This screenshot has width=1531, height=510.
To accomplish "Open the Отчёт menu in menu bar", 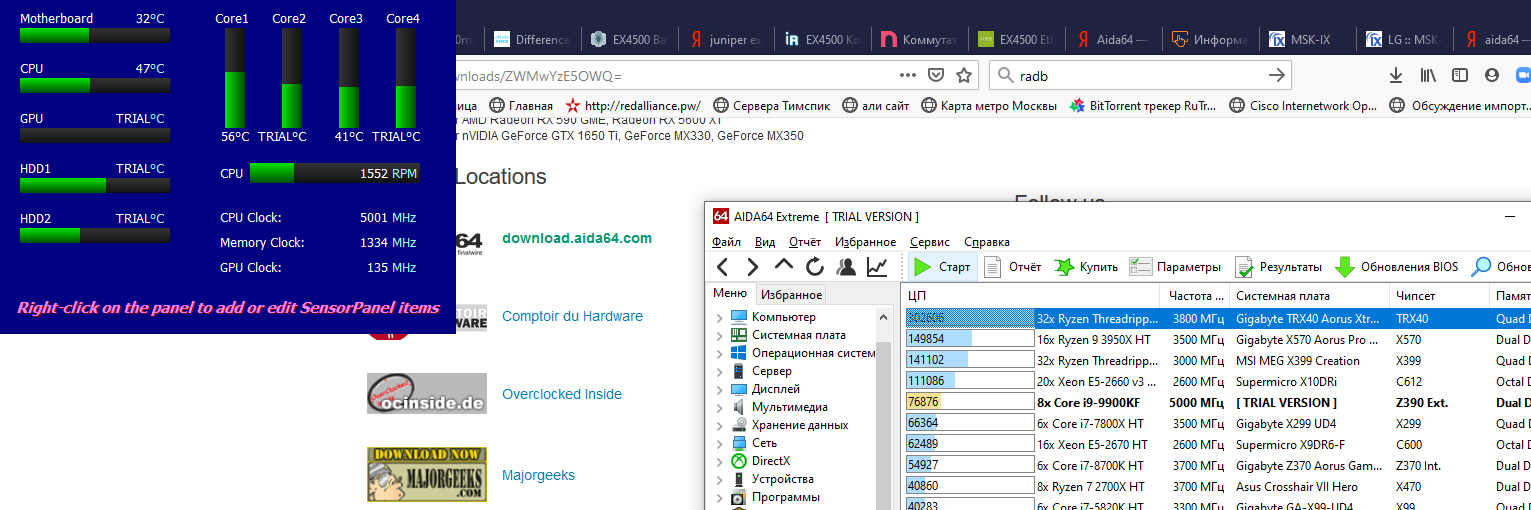I will tap(805, 242).
